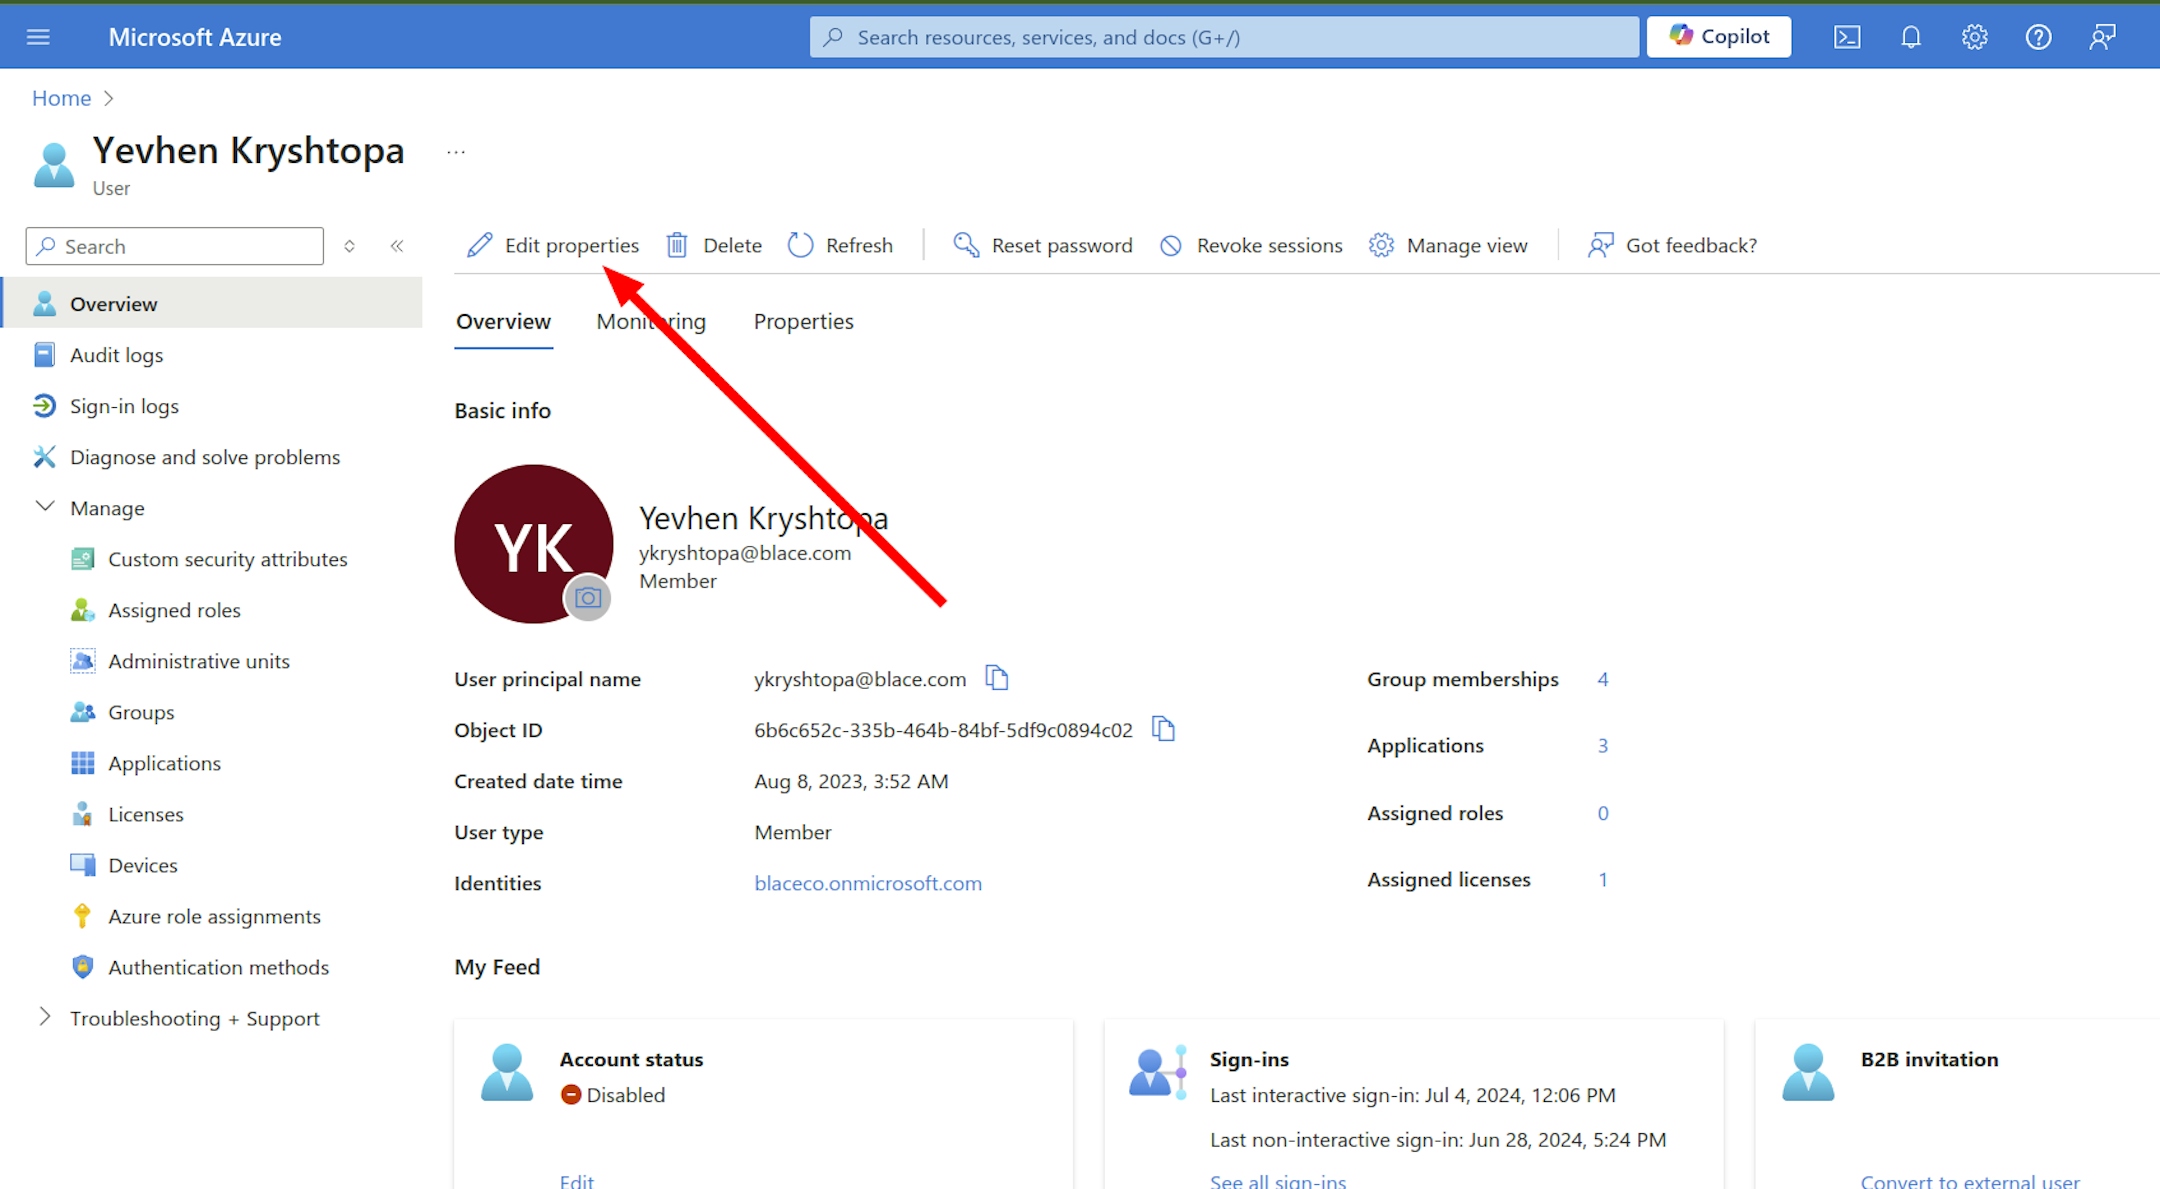Change profile photo via camera icon

[588, 598]
